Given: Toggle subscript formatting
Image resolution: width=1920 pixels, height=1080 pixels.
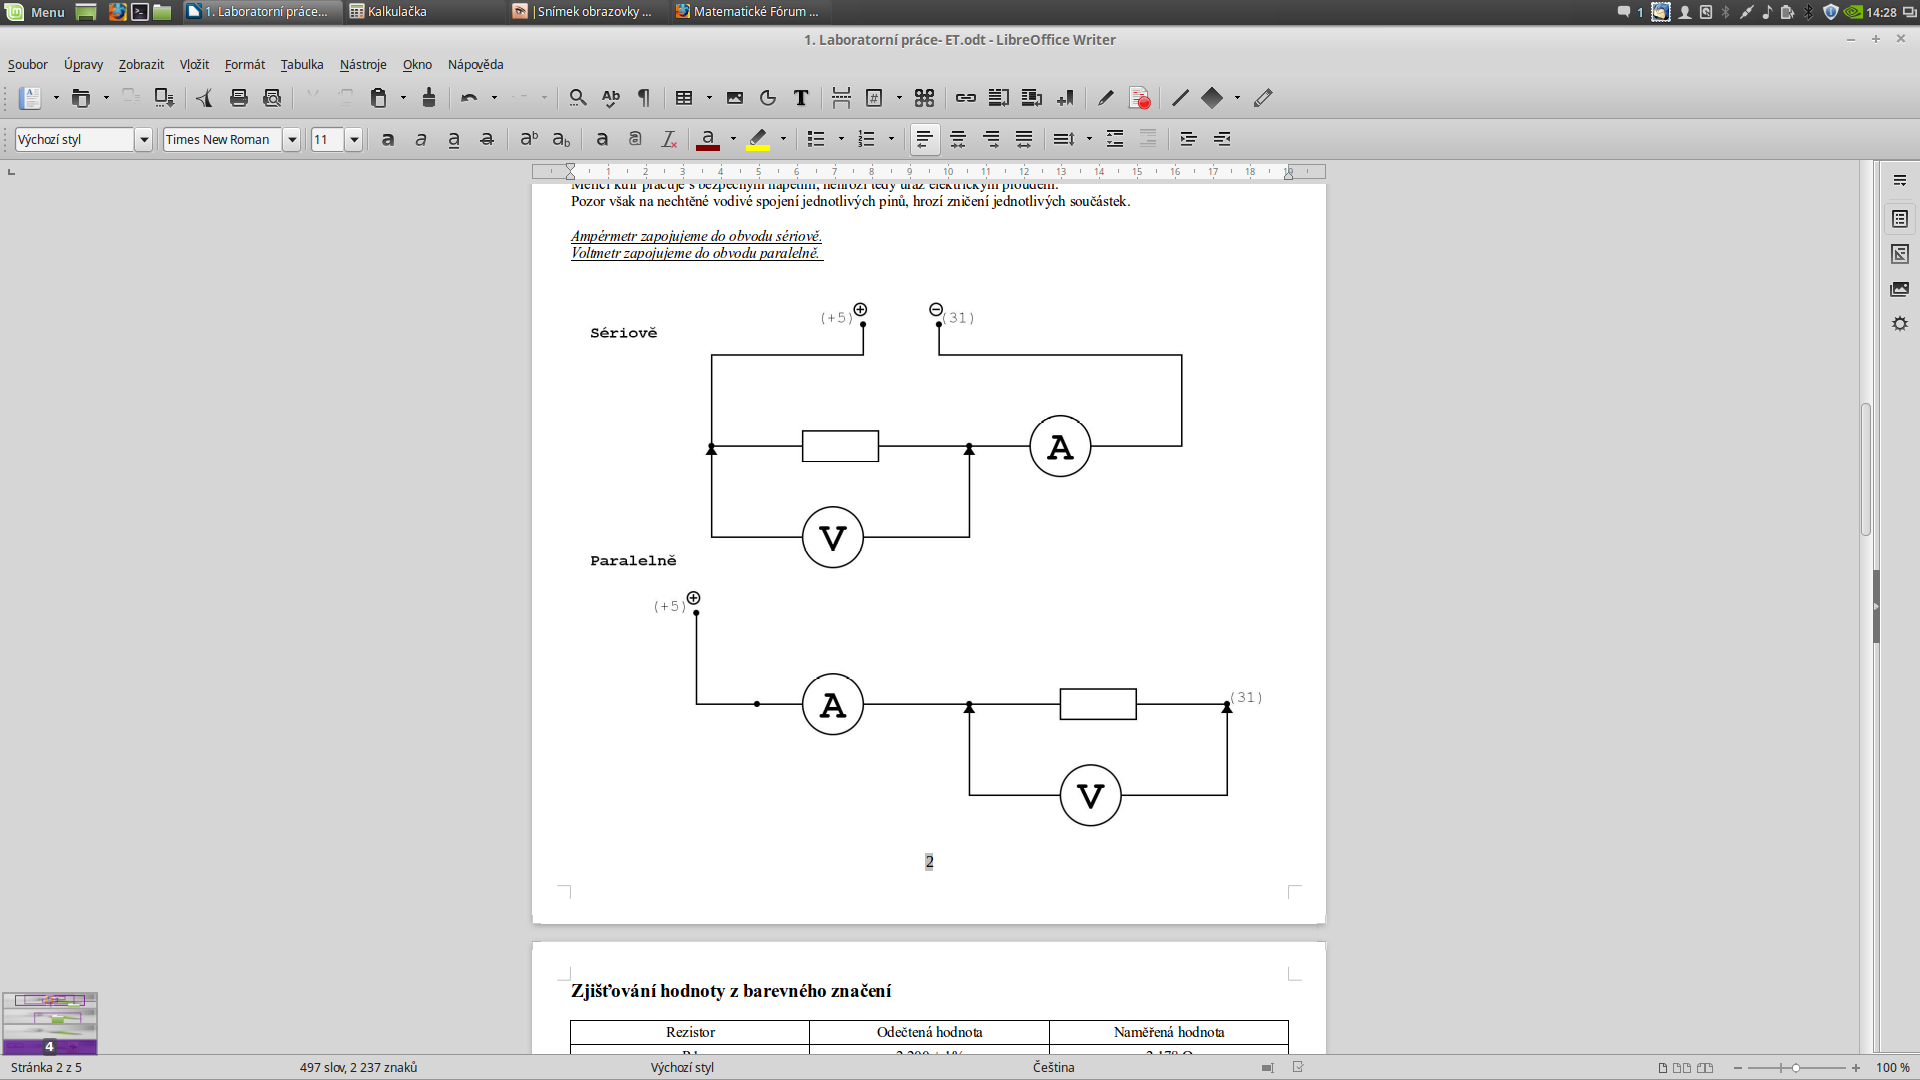Looking at the screenshot, I should (x=562, y=139).
